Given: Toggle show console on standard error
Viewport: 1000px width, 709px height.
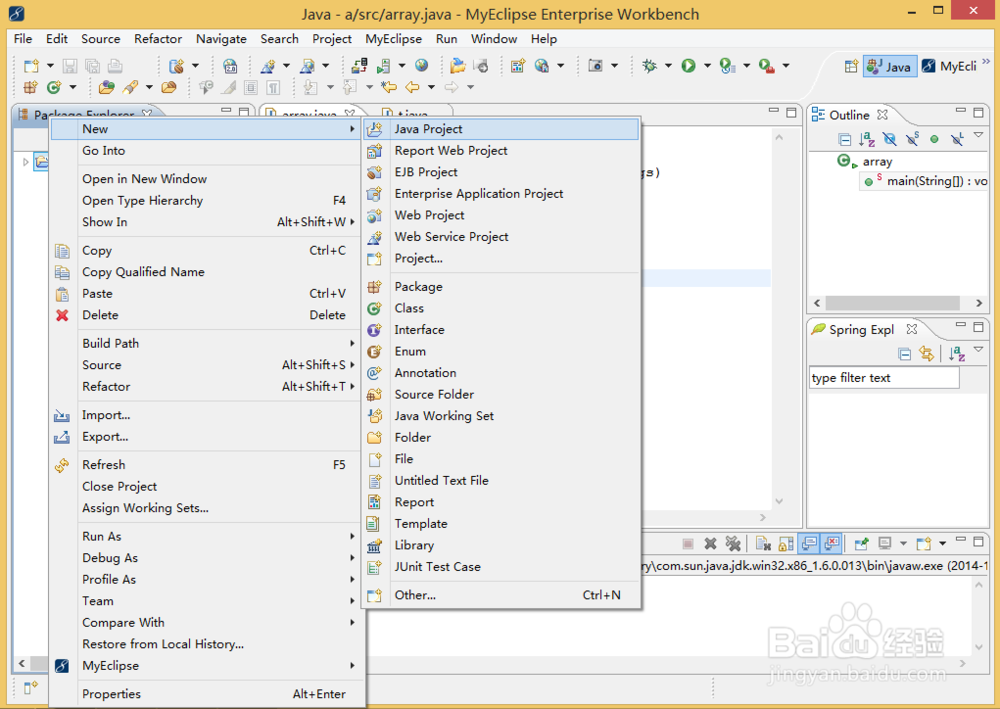Looking at the screenshot, I should point(832,543).
